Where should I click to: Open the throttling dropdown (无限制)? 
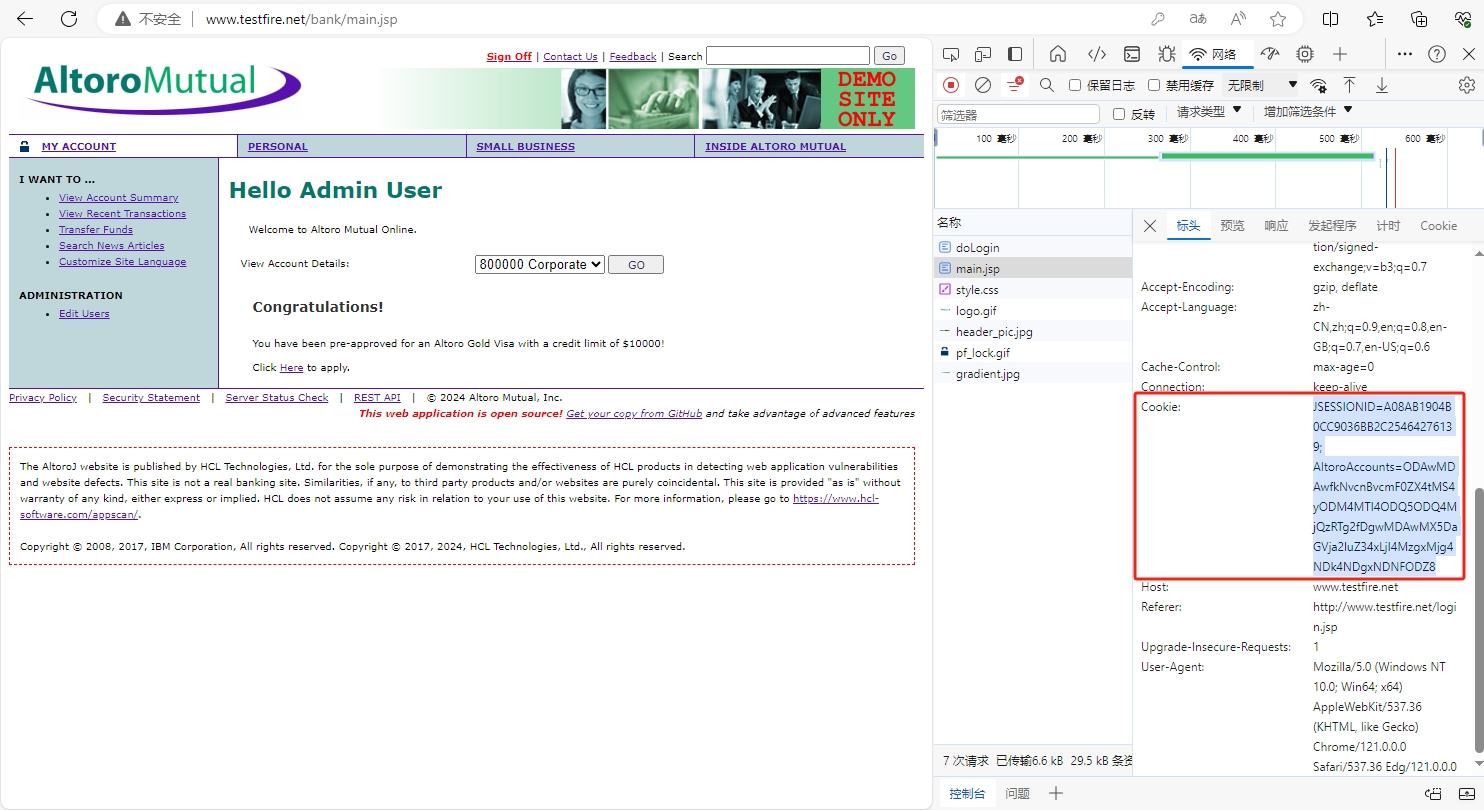click(1262, 85)
